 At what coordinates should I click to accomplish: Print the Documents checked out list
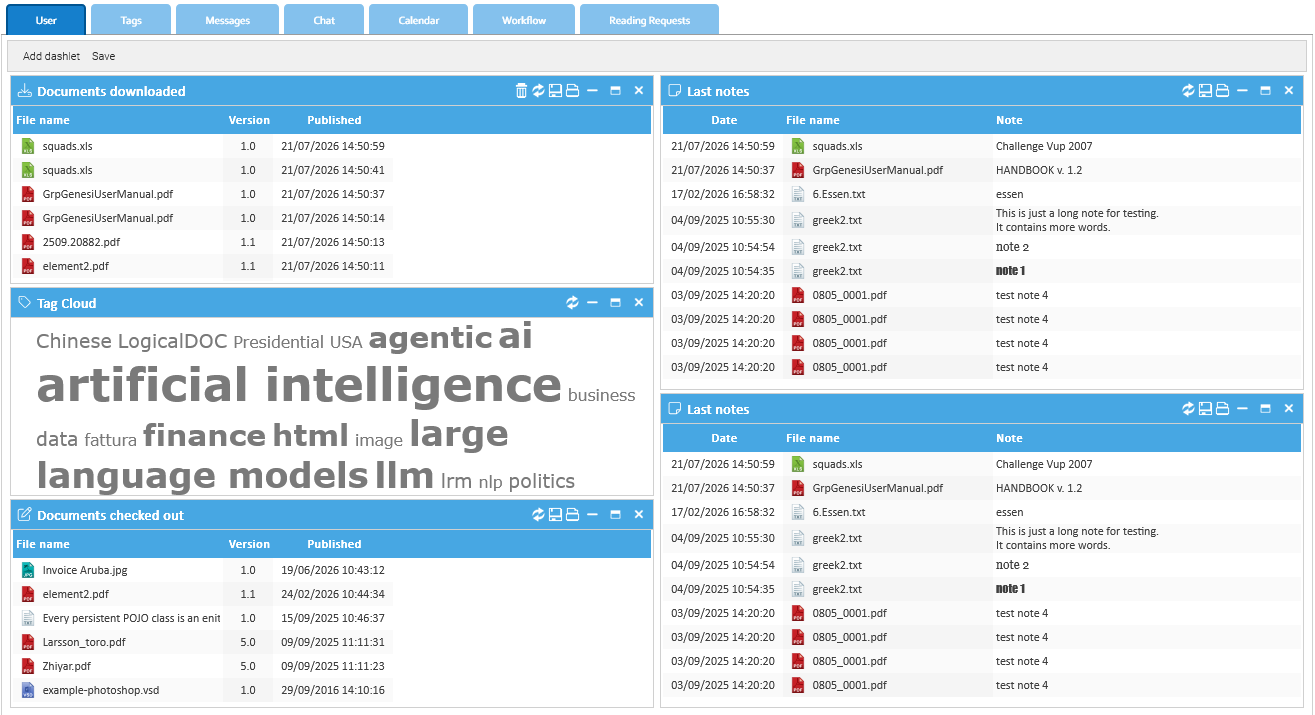[x=572, y=515]
